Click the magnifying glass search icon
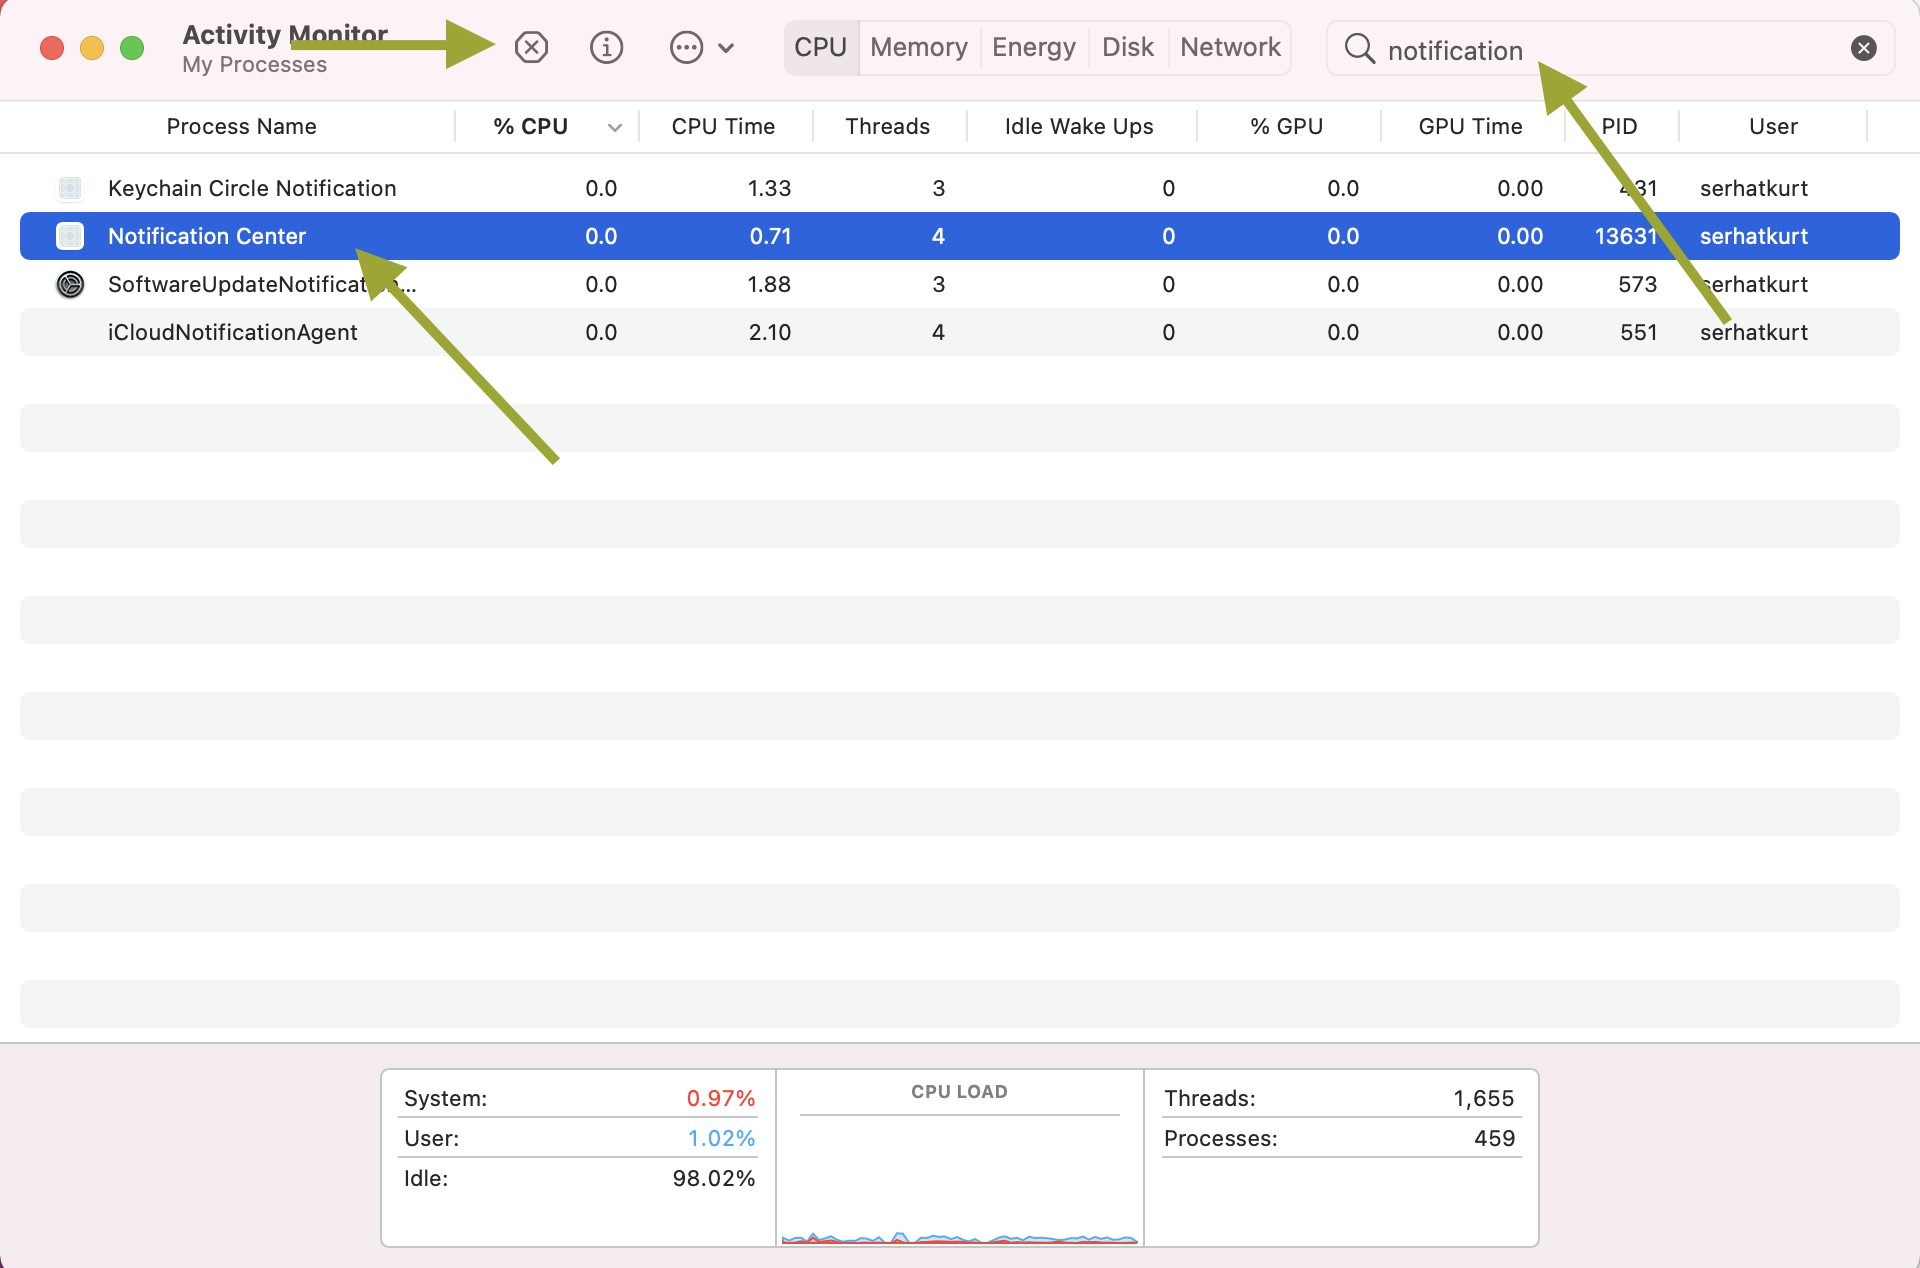Image resolution: width=1920 pixels, height=1268 pixels. click(x=1359, y=48)
